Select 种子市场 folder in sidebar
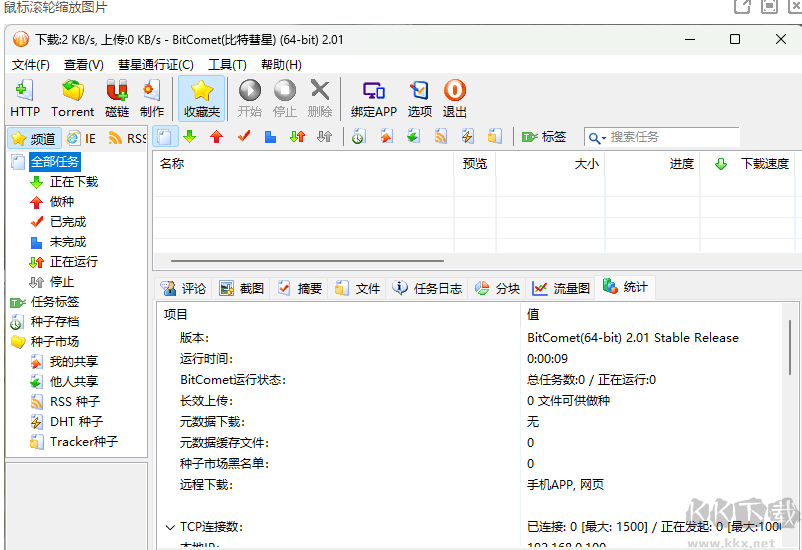 (55, 342)
